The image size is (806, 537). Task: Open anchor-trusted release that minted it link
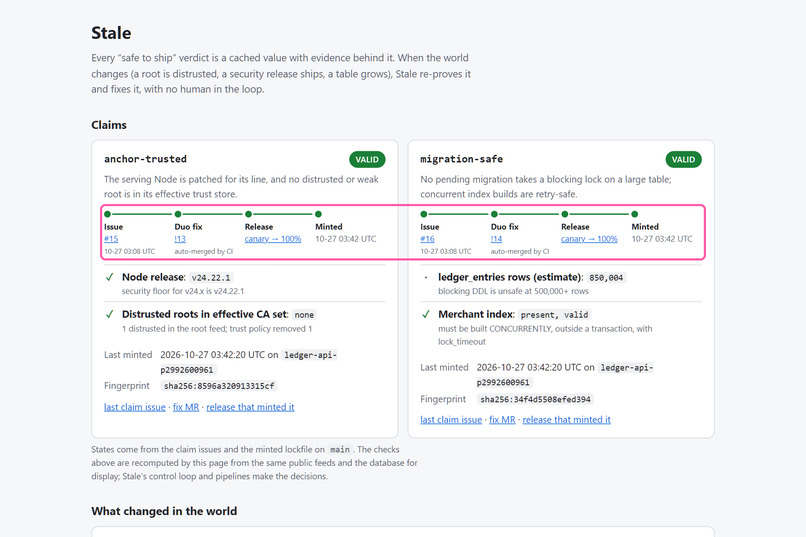click(x=250, y=407)
